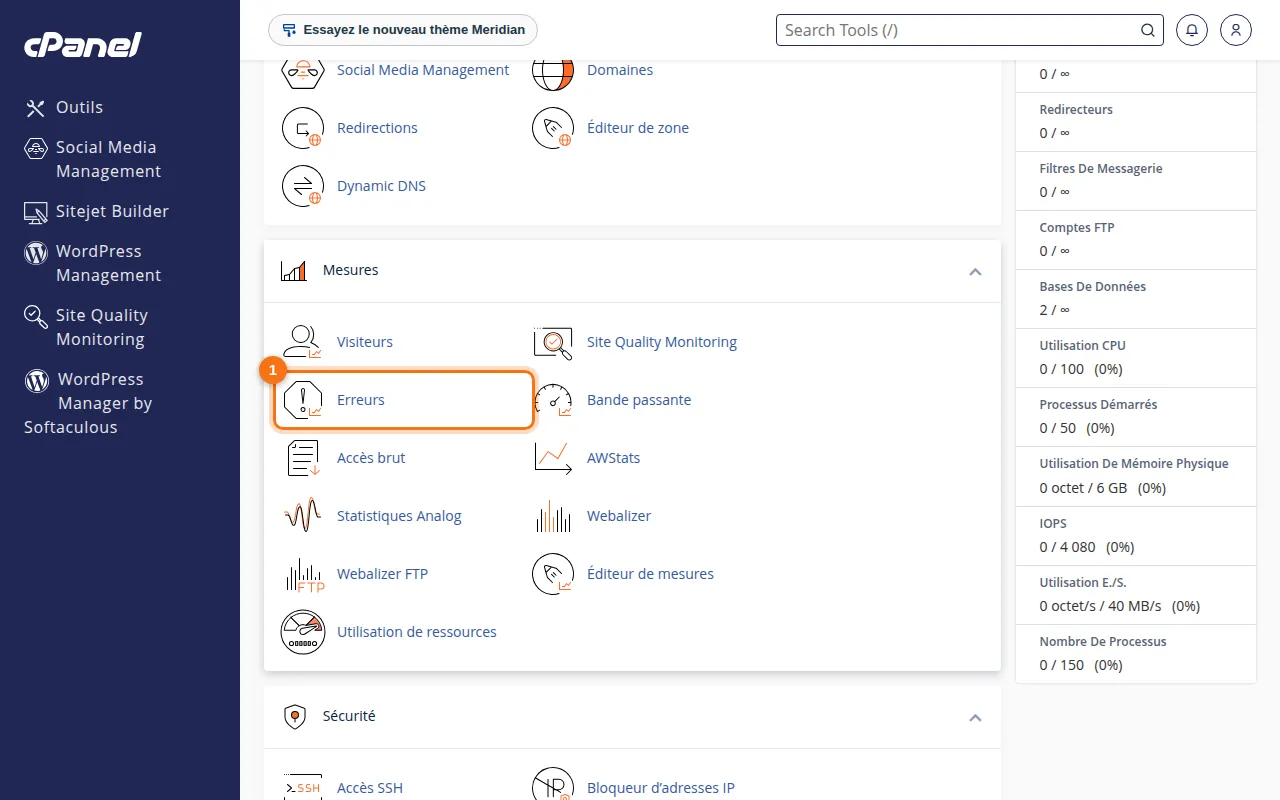The width and height of the screenshot is (1280, 800).
Task: Open the Erreurs link
Action: click(361, 400)
